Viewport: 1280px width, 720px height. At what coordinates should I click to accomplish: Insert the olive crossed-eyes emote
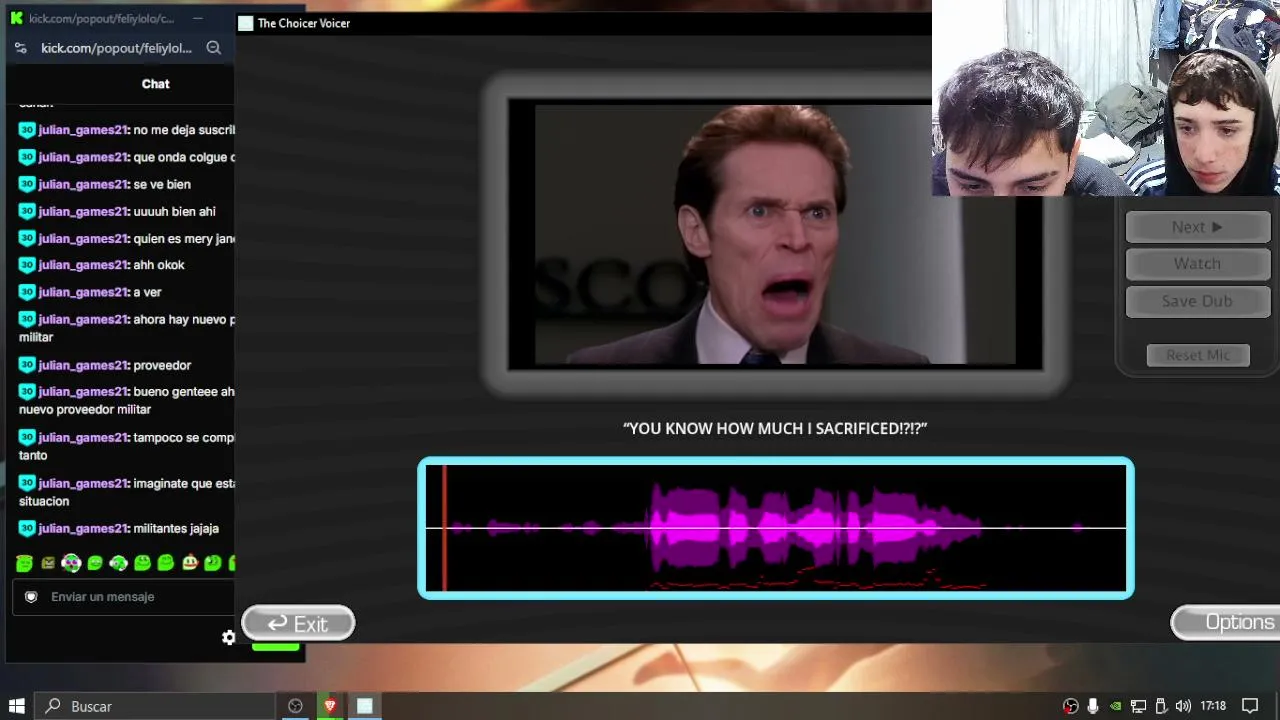(x=48, y=563)
